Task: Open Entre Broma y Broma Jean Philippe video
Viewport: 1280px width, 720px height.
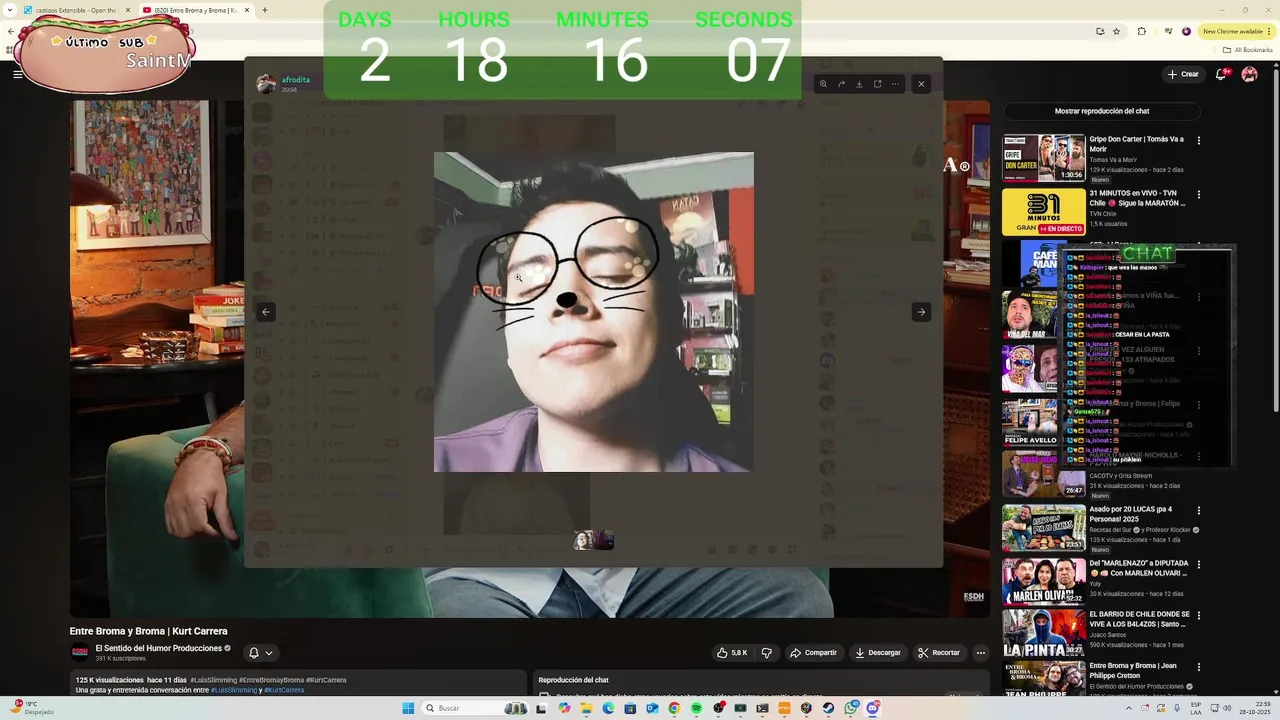Action: (x=1043, y=678)
